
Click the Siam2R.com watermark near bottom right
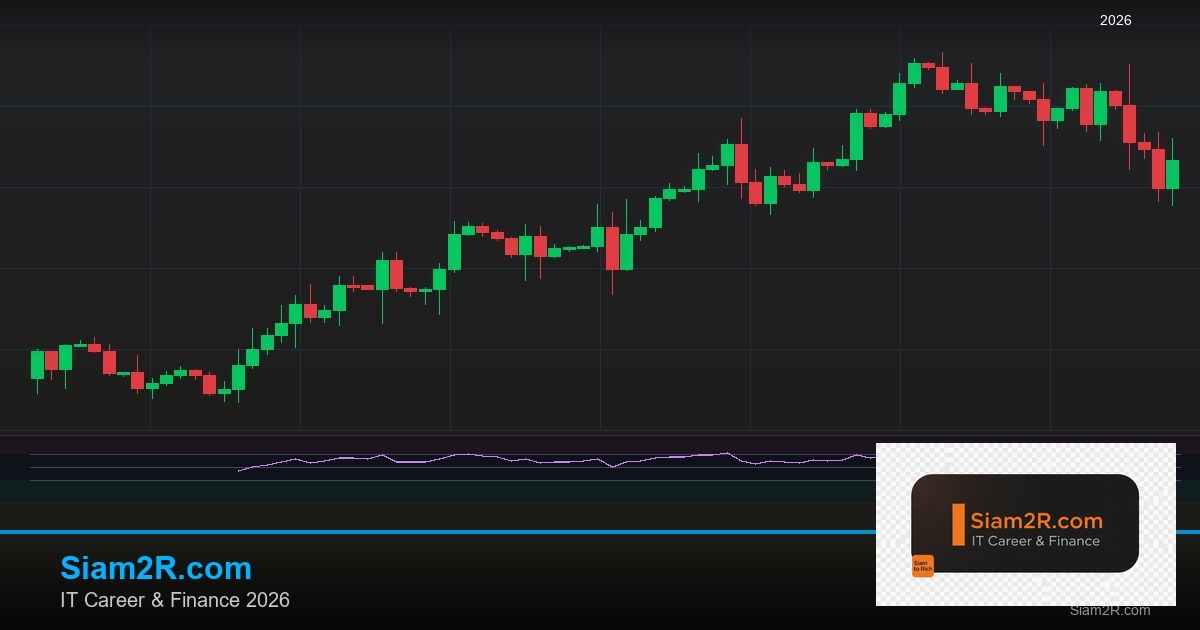[1108, 610]
